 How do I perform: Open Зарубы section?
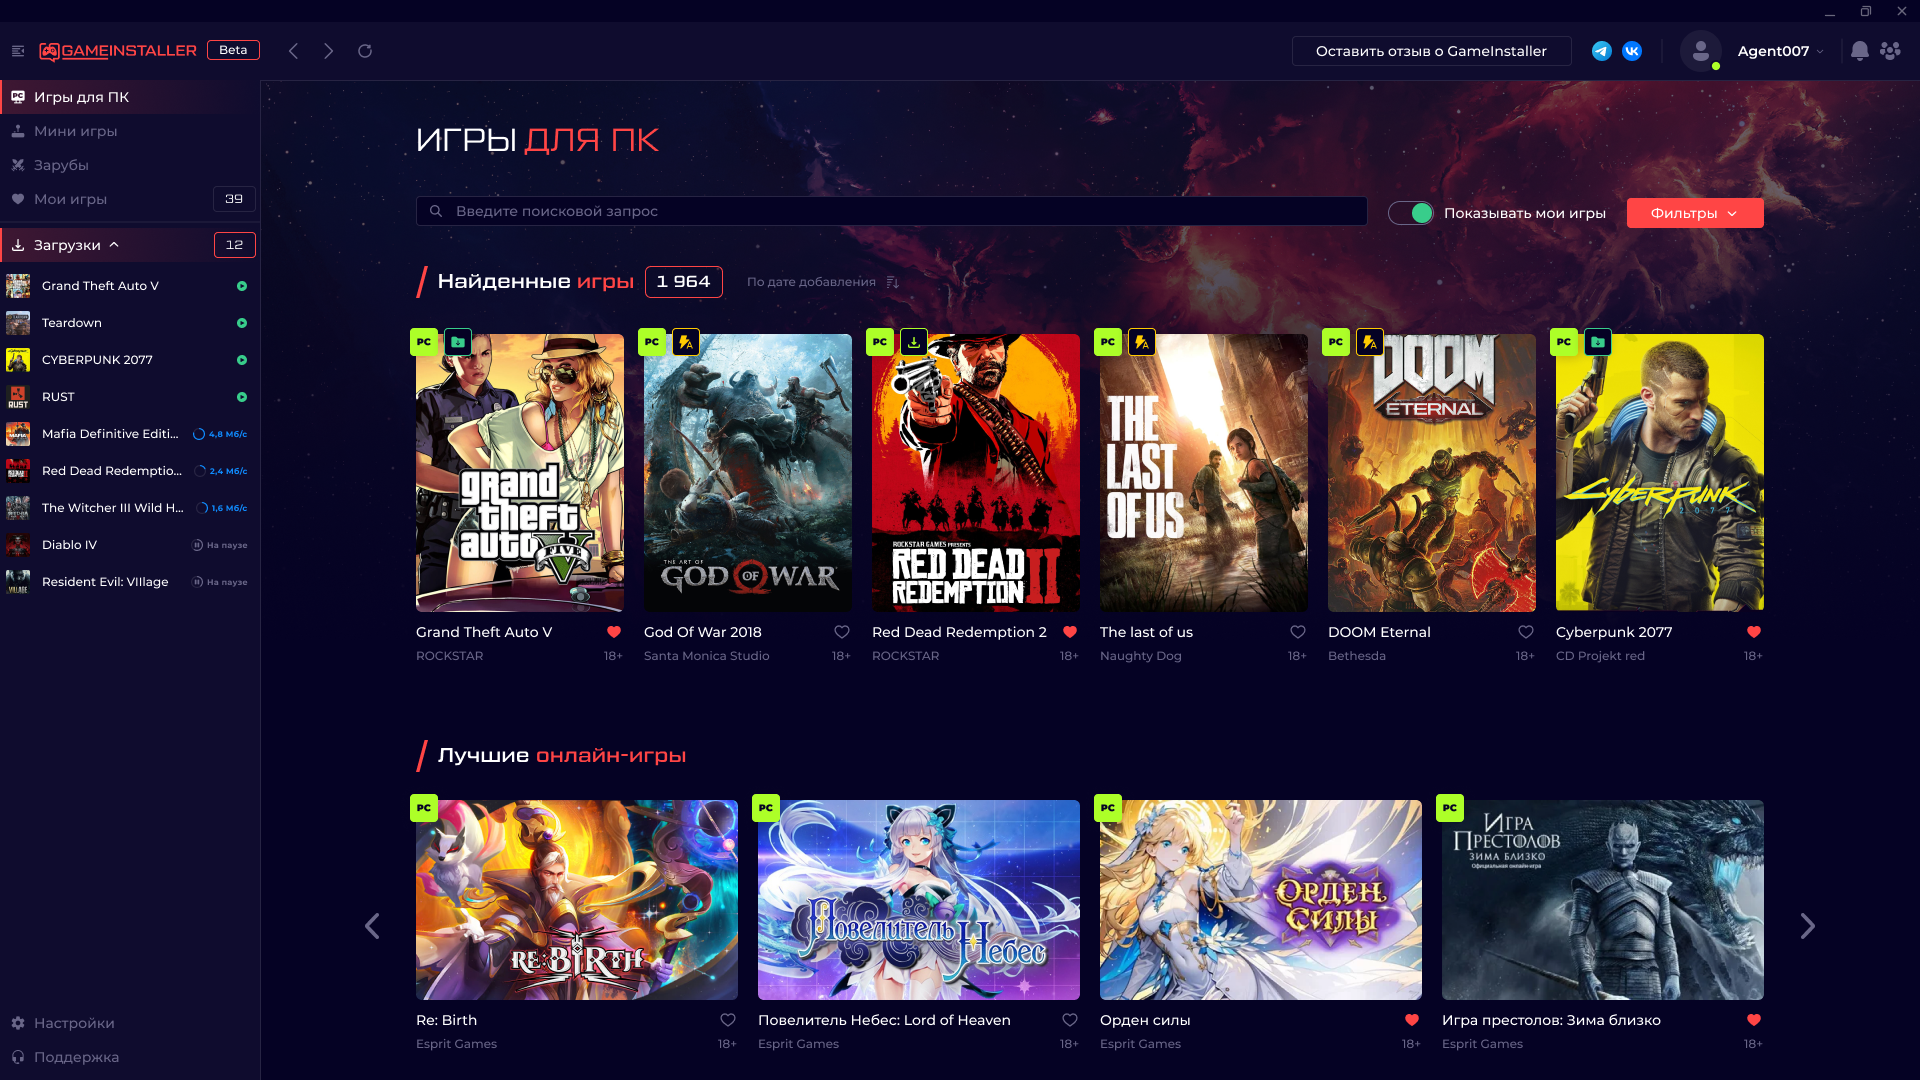[130, 165]
